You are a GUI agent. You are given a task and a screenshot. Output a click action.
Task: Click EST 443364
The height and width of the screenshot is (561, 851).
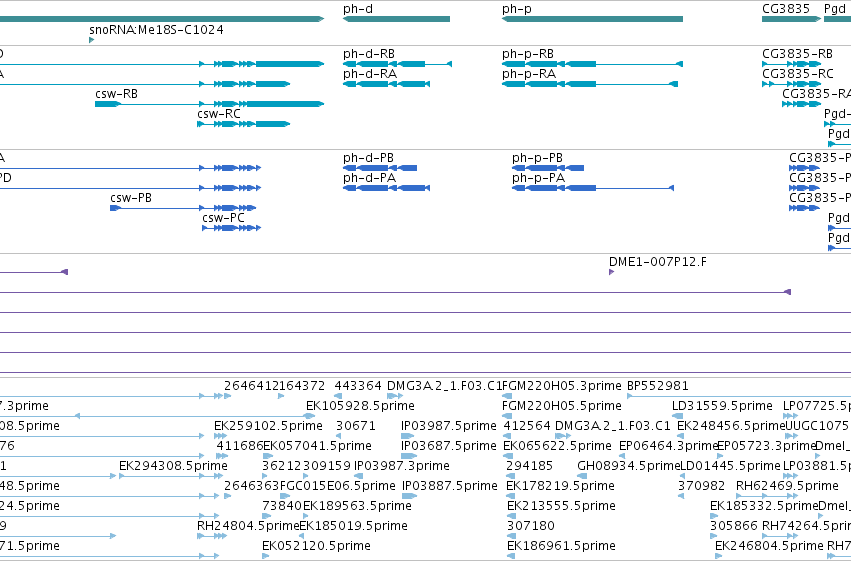[x=338, y=396]
